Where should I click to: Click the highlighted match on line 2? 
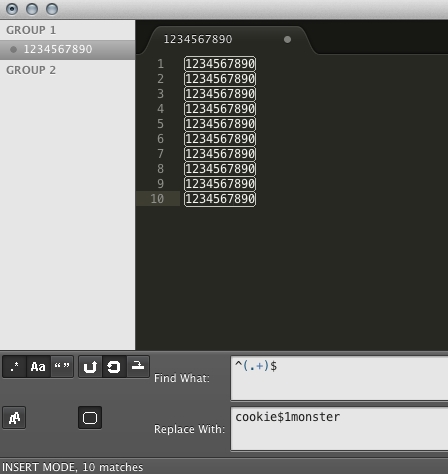[220, 79]
